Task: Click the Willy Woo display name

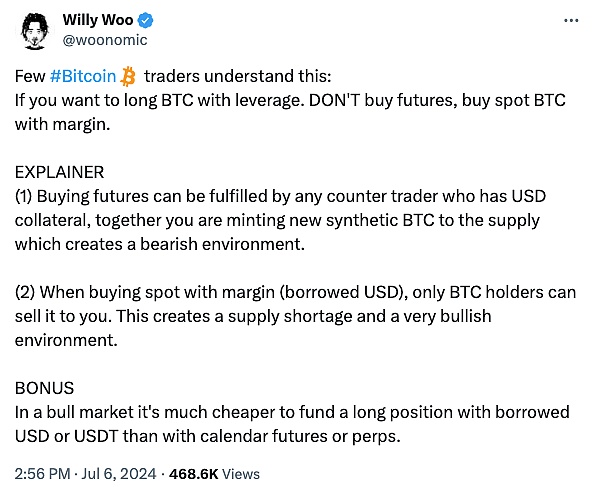Action: (x=98, y=20)
